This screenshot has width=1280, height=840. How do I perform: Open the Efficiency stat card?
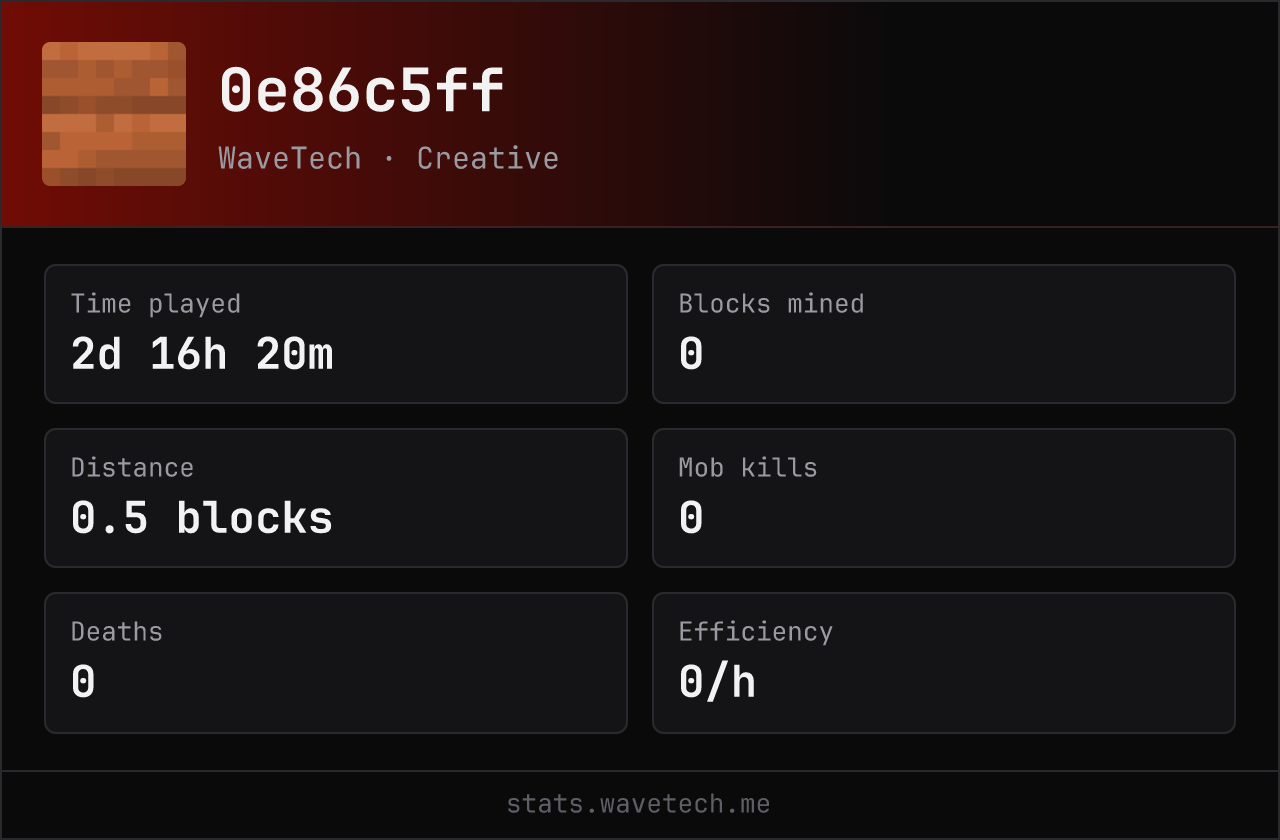pos(944,663)
